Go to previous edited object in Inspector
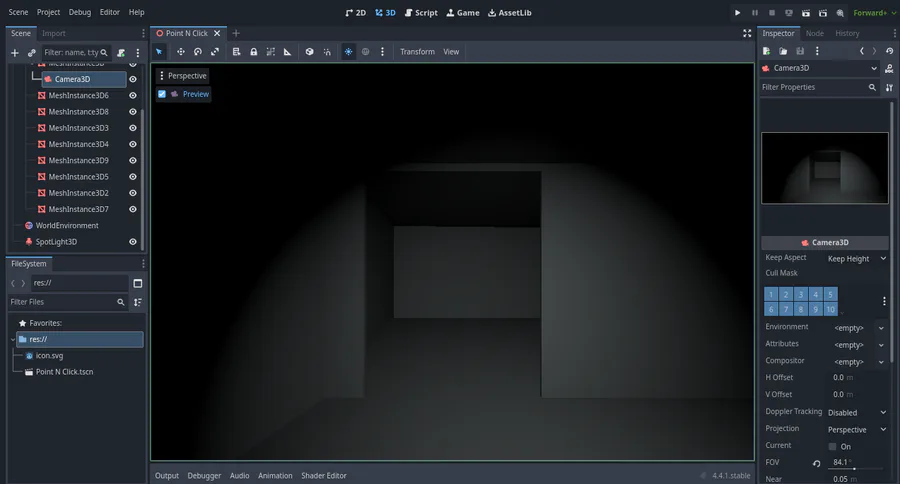The height and width of the screenshot is (484, 900). click(x=862, y=51)
